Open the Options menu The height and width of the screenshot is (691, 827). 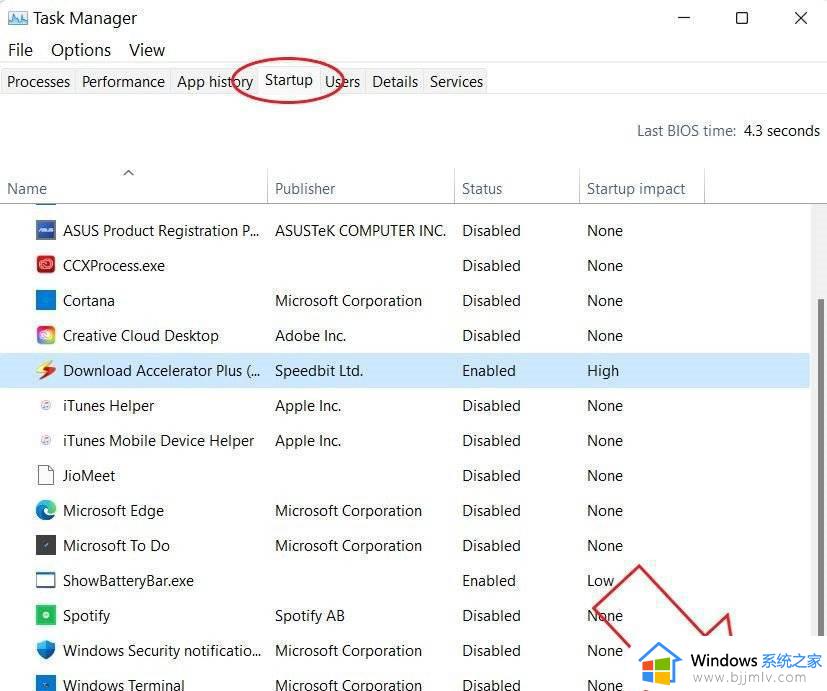coord(81,50)
